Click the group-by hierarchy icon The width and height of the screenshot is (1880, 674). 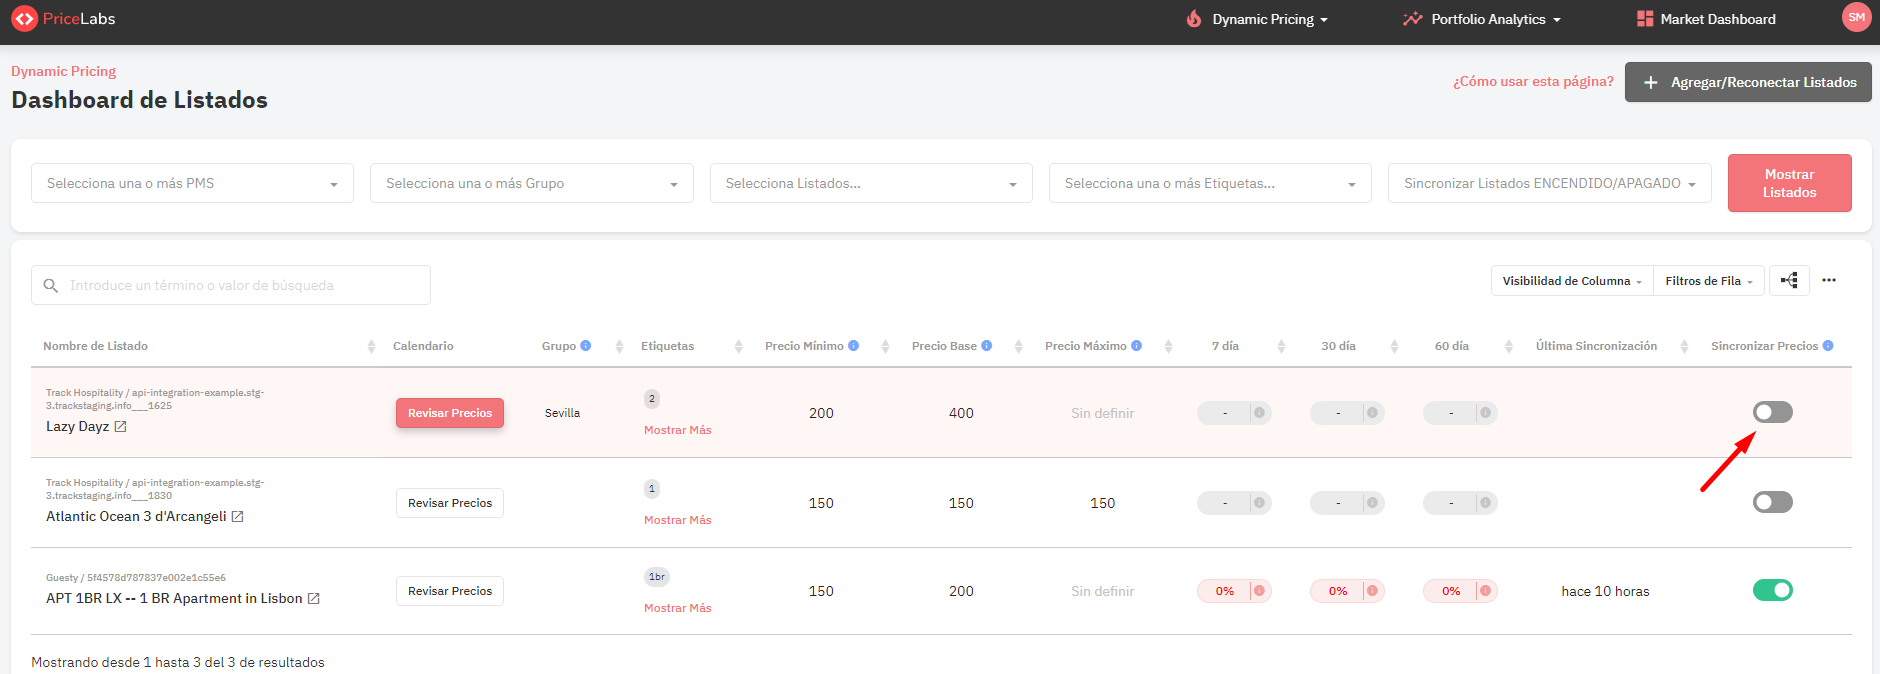click(x=1789, y=281)
